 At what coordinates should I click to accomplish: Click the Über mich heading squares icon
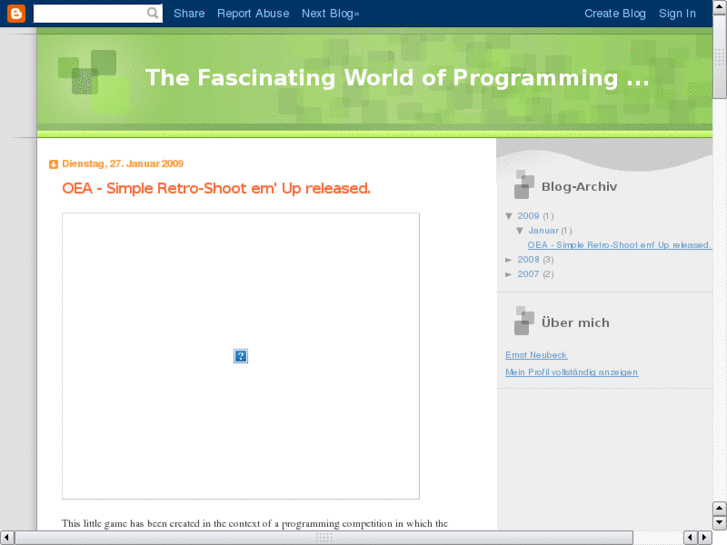(524, 321)
